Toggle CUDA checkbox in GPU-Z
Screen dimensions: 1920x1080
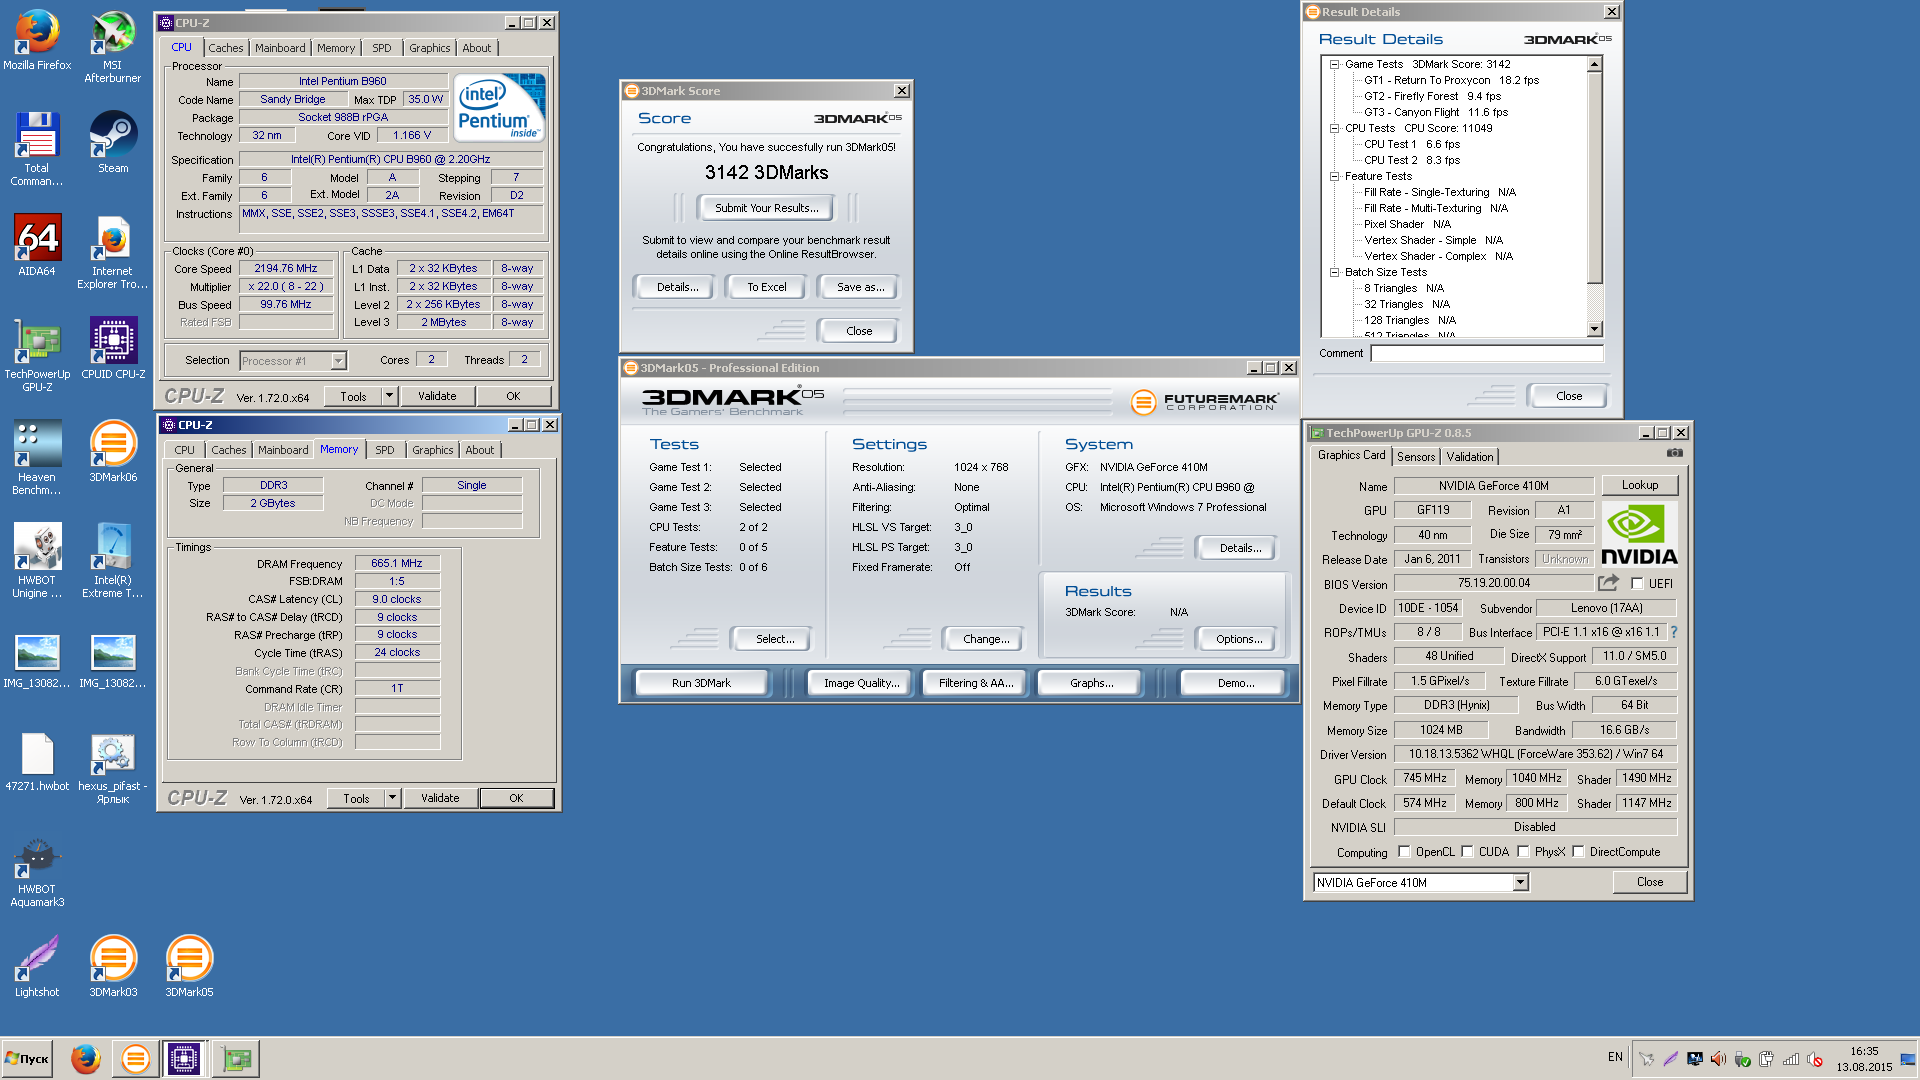pos(1467,852)
